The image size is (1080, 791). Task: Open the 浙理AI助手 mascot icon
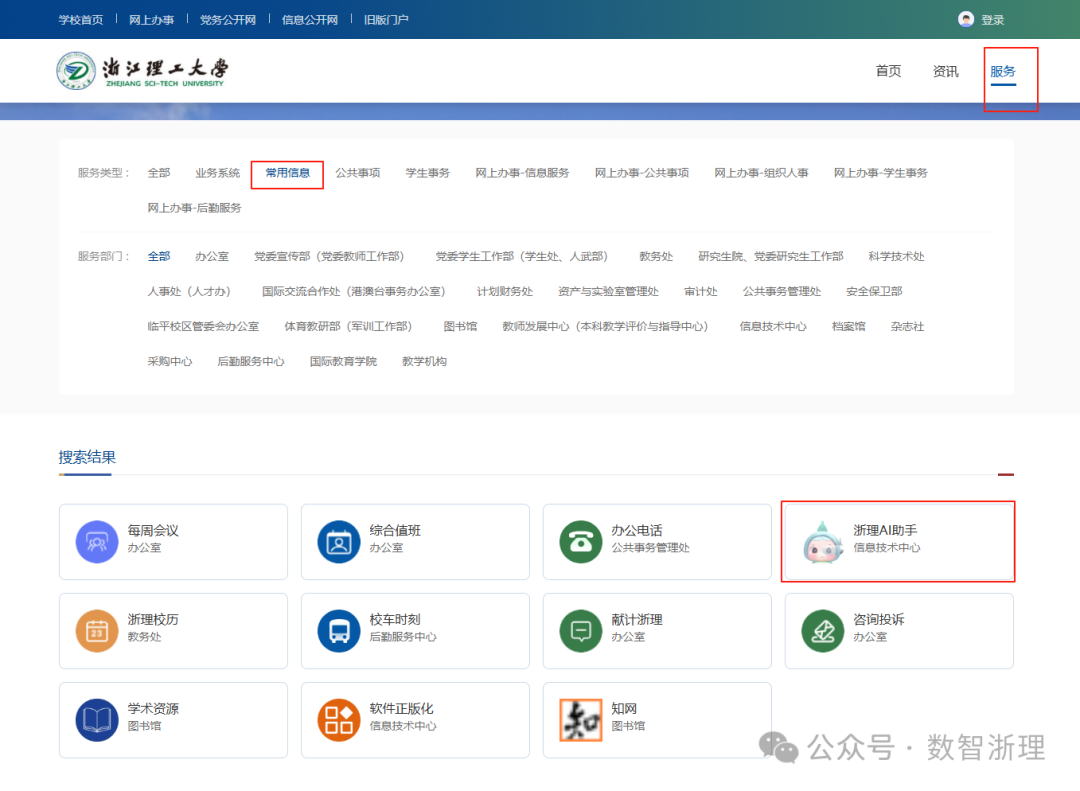pyautogui.click(x=823, y=542)
